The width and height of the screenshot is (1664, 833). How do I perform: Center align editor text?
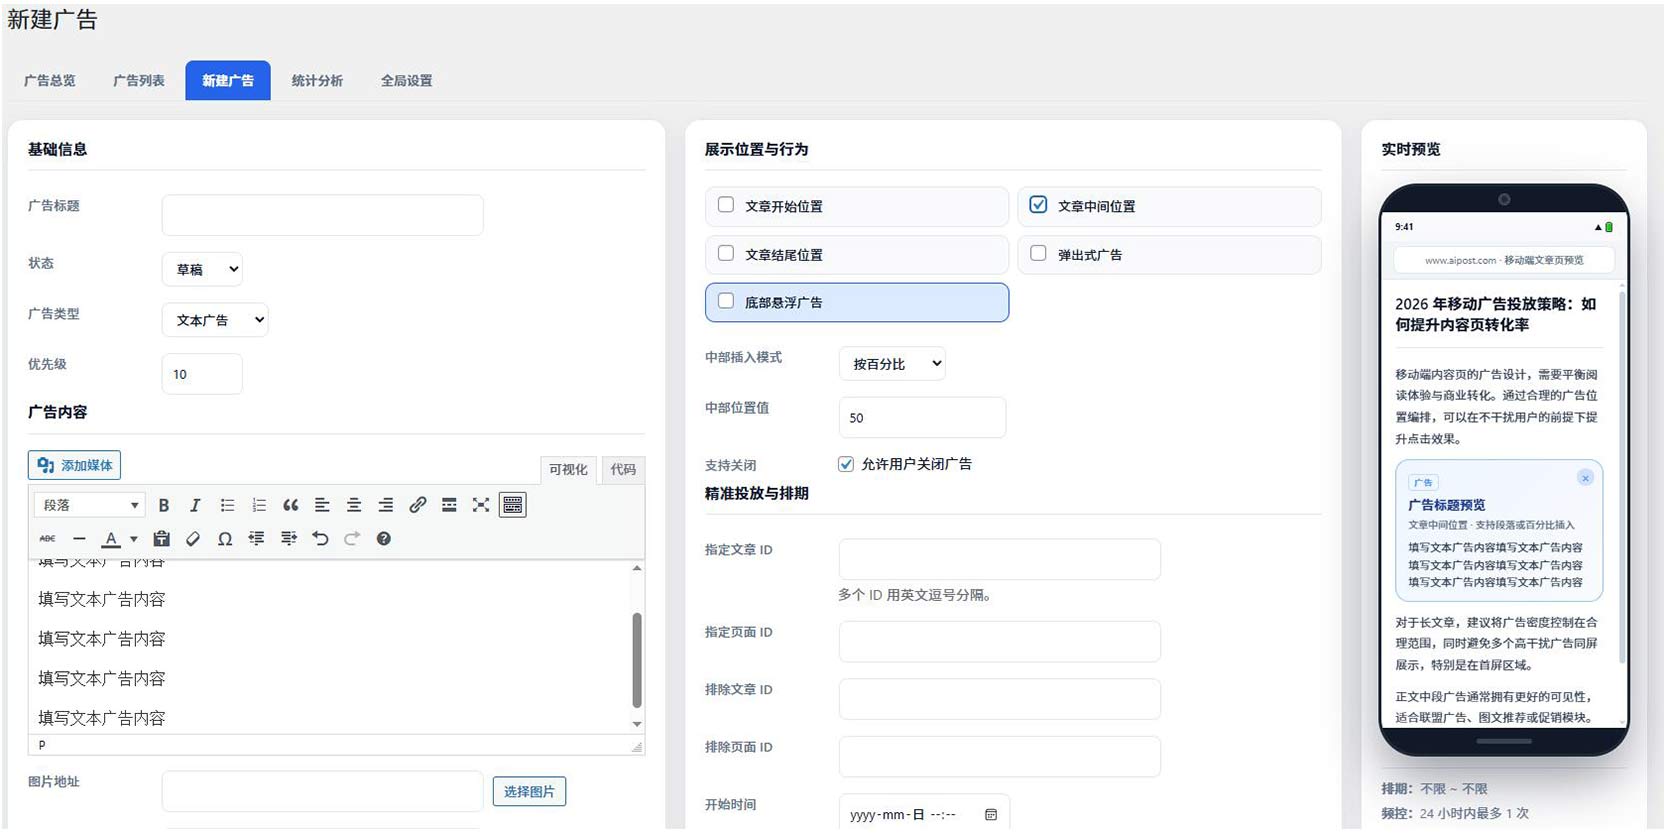(354, 505)
